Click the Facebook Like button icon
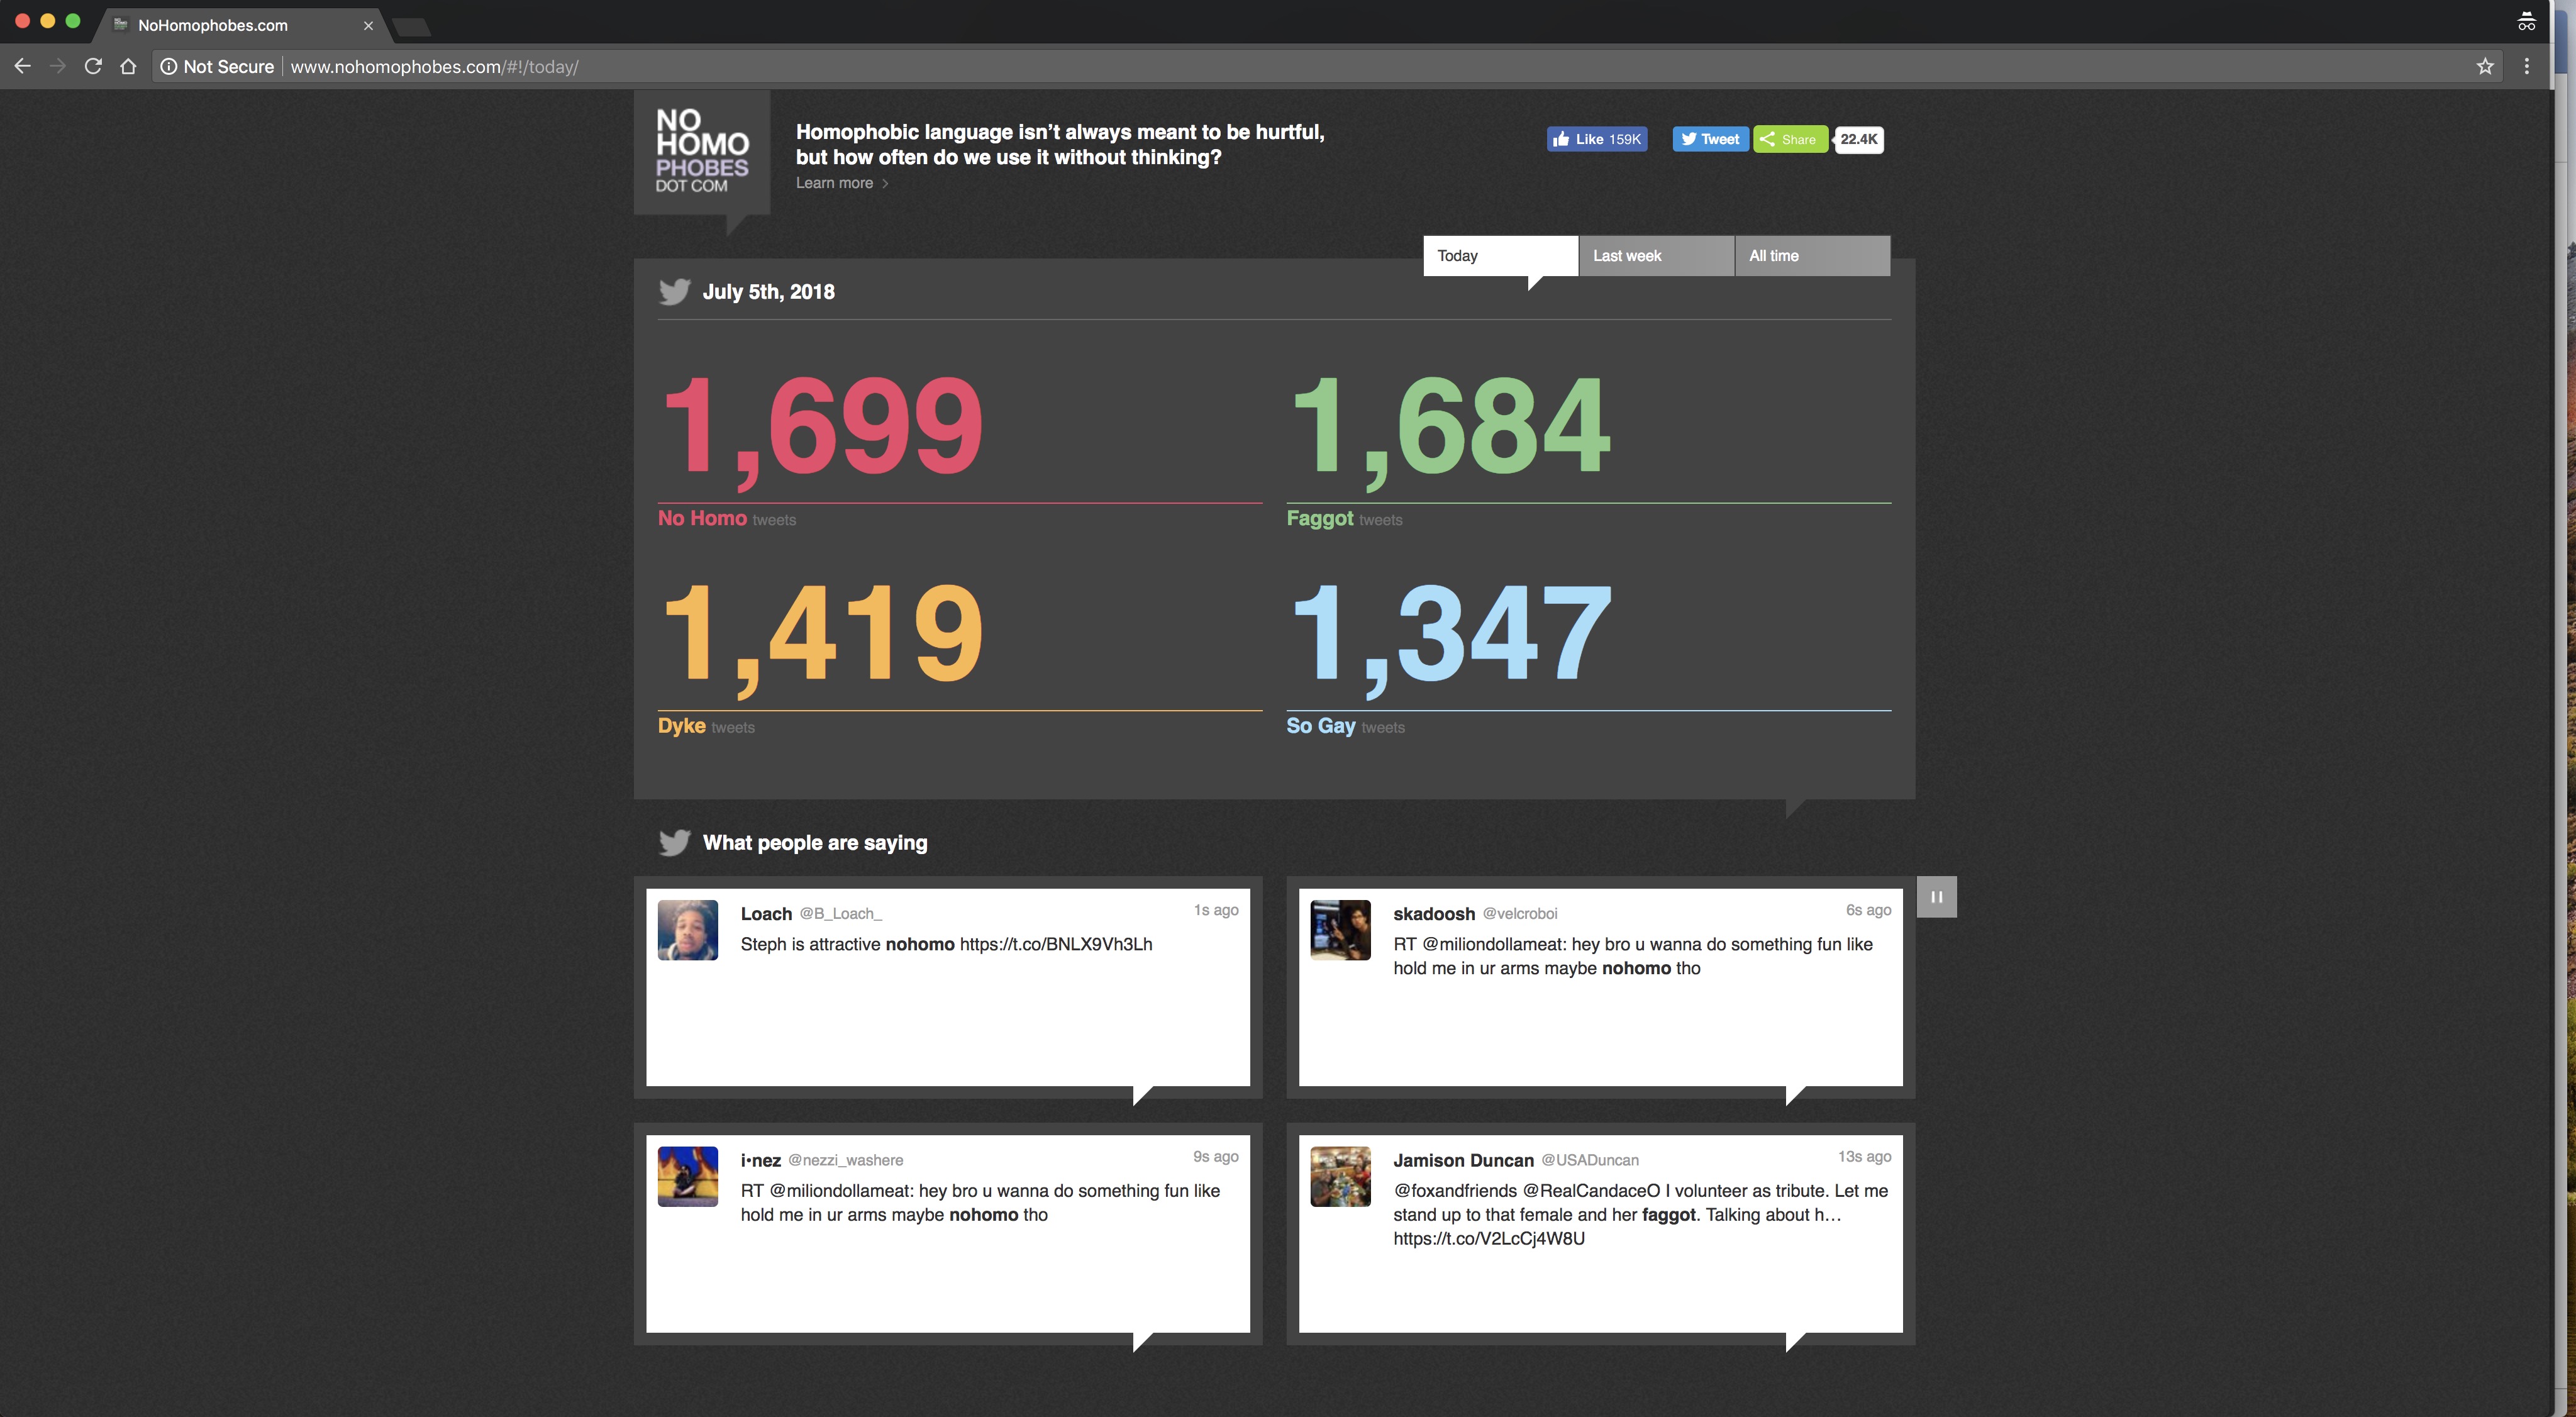Image resolution: width=2576 pixels, height=1417 pixels. pos(1563,138)
